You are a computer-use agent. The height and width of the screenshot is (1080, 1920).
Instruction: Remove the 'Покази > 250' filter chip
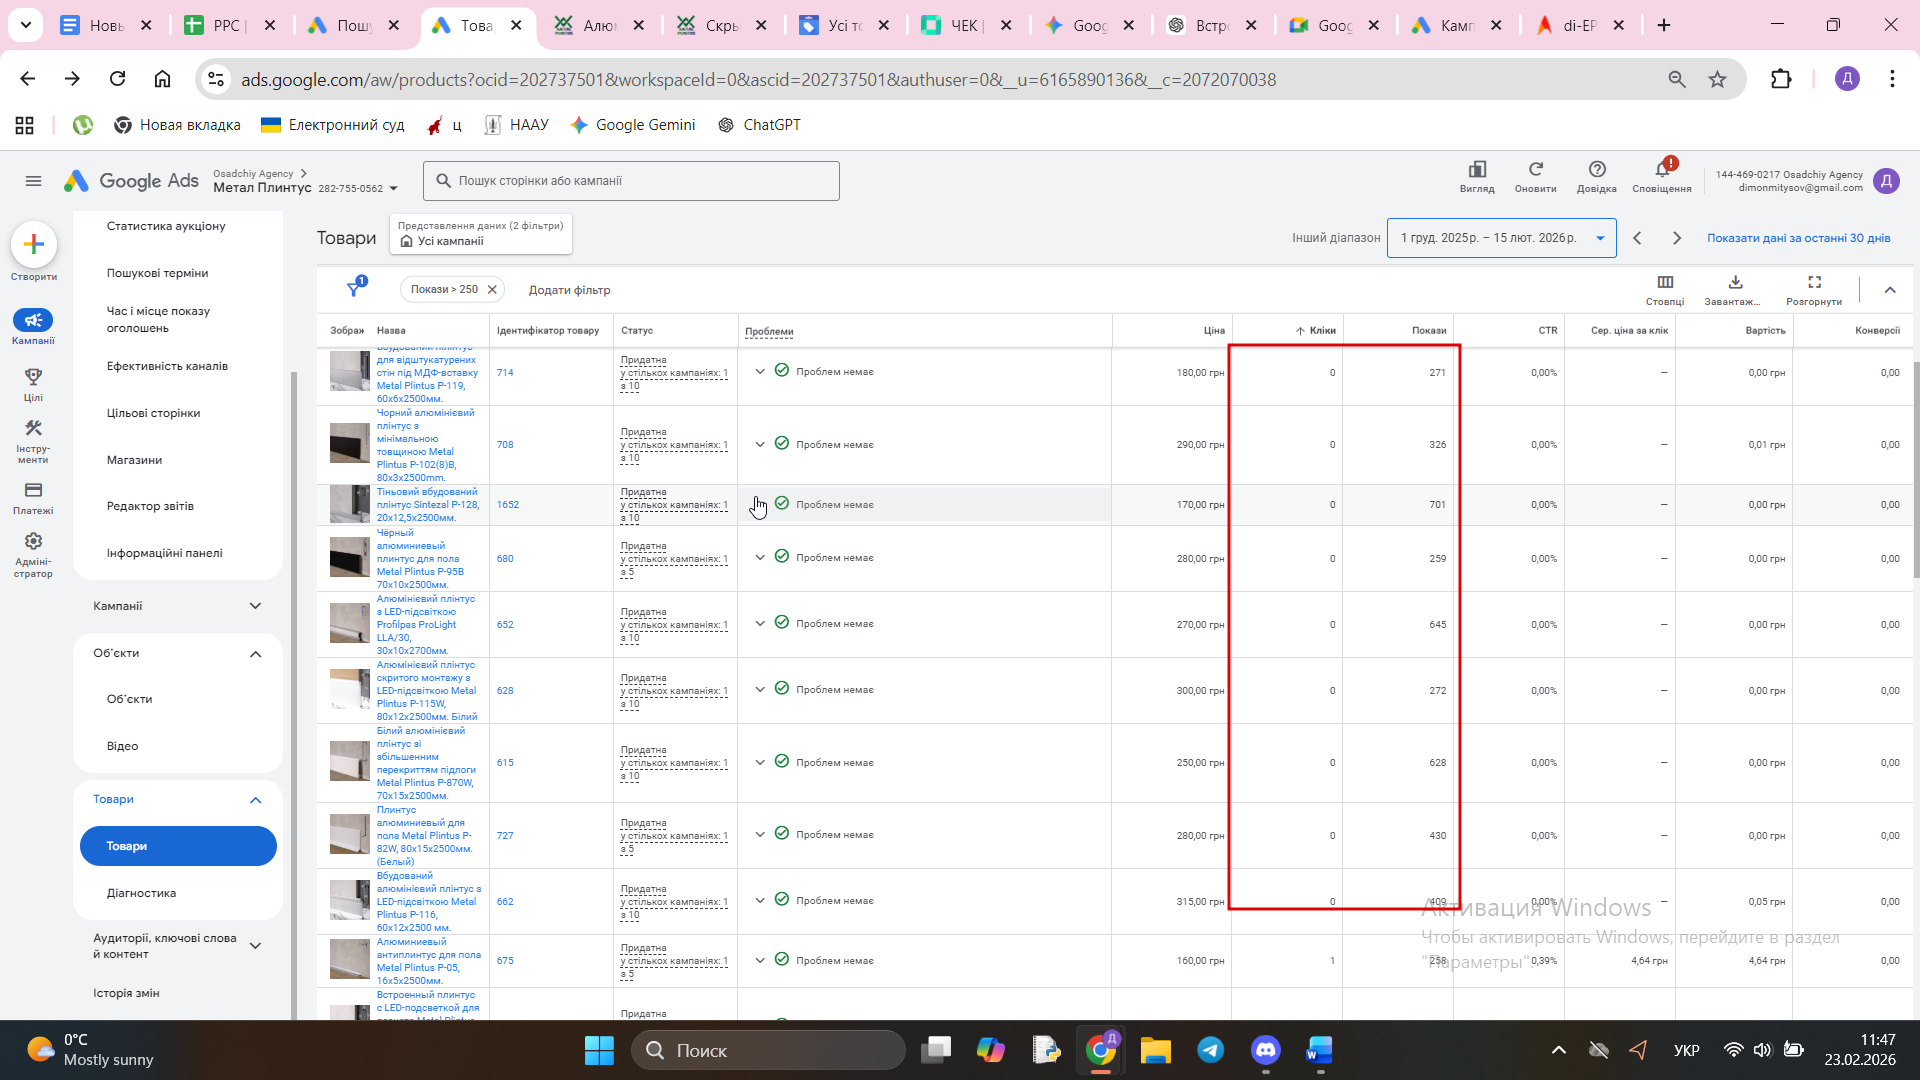492,290
